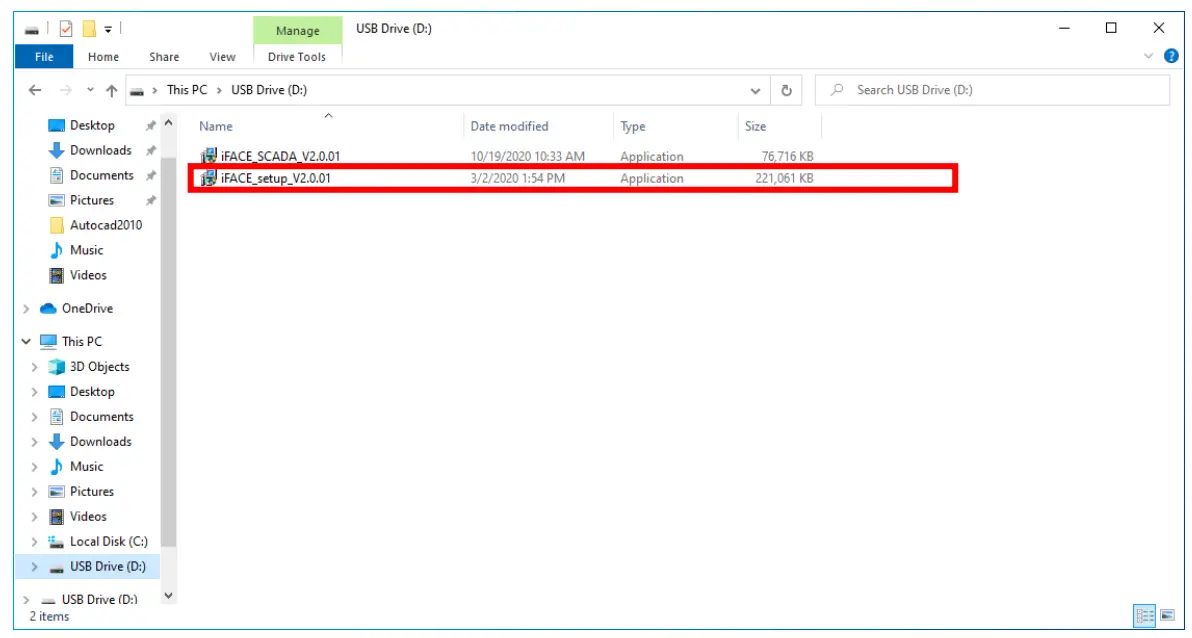Click the Forward navigation arrow
The image size is (1192, 638).
tap(65, 90)
